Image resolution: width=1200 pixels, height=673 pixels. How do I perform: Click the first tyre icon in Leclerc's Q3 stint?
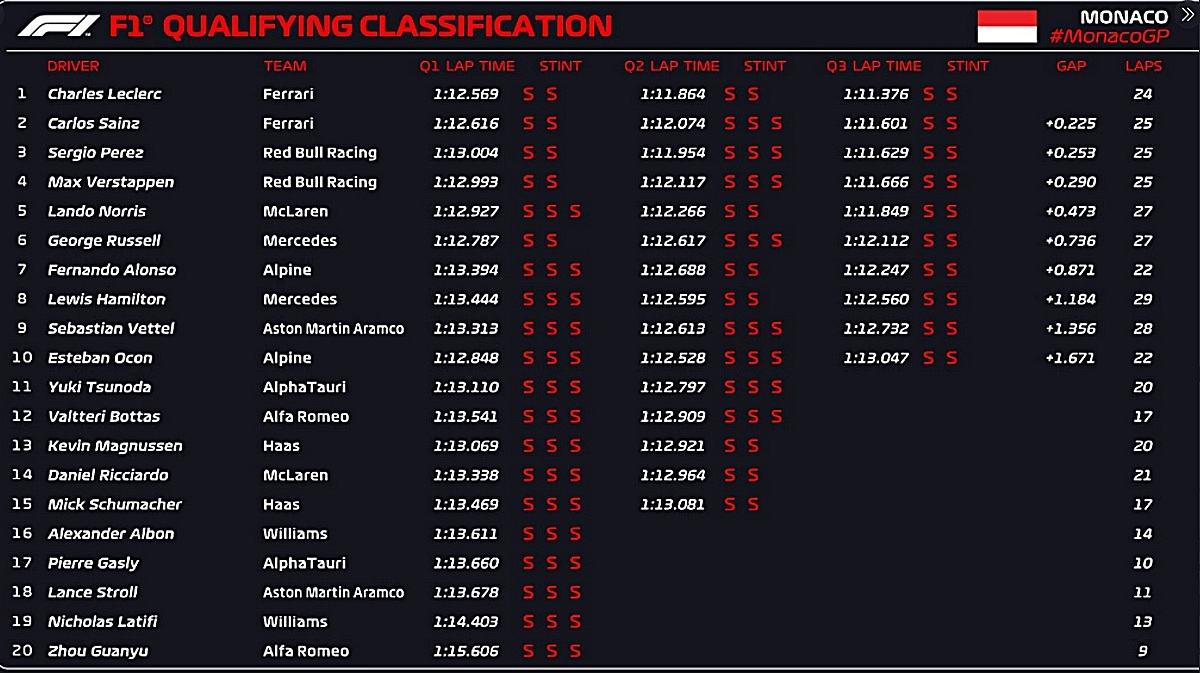pos(928,94)
